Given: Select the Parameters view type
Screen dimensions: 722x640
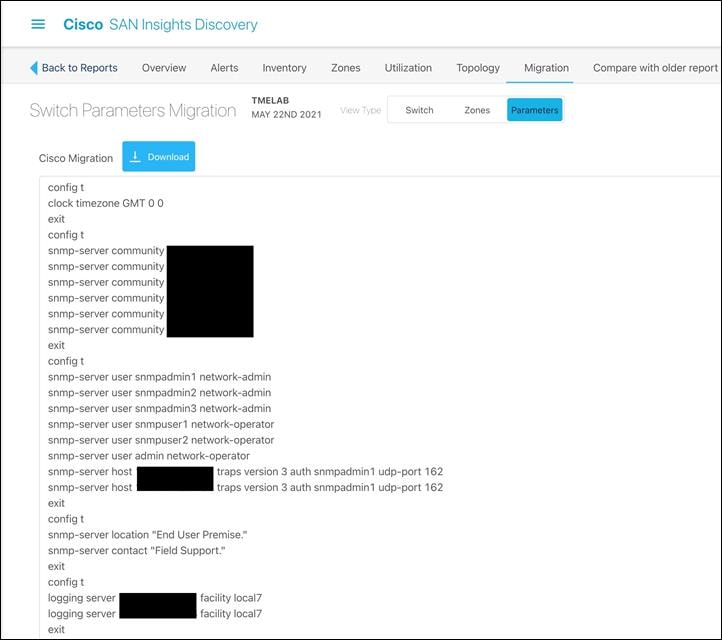Looking at the screenshot, I should click(534, 110).
